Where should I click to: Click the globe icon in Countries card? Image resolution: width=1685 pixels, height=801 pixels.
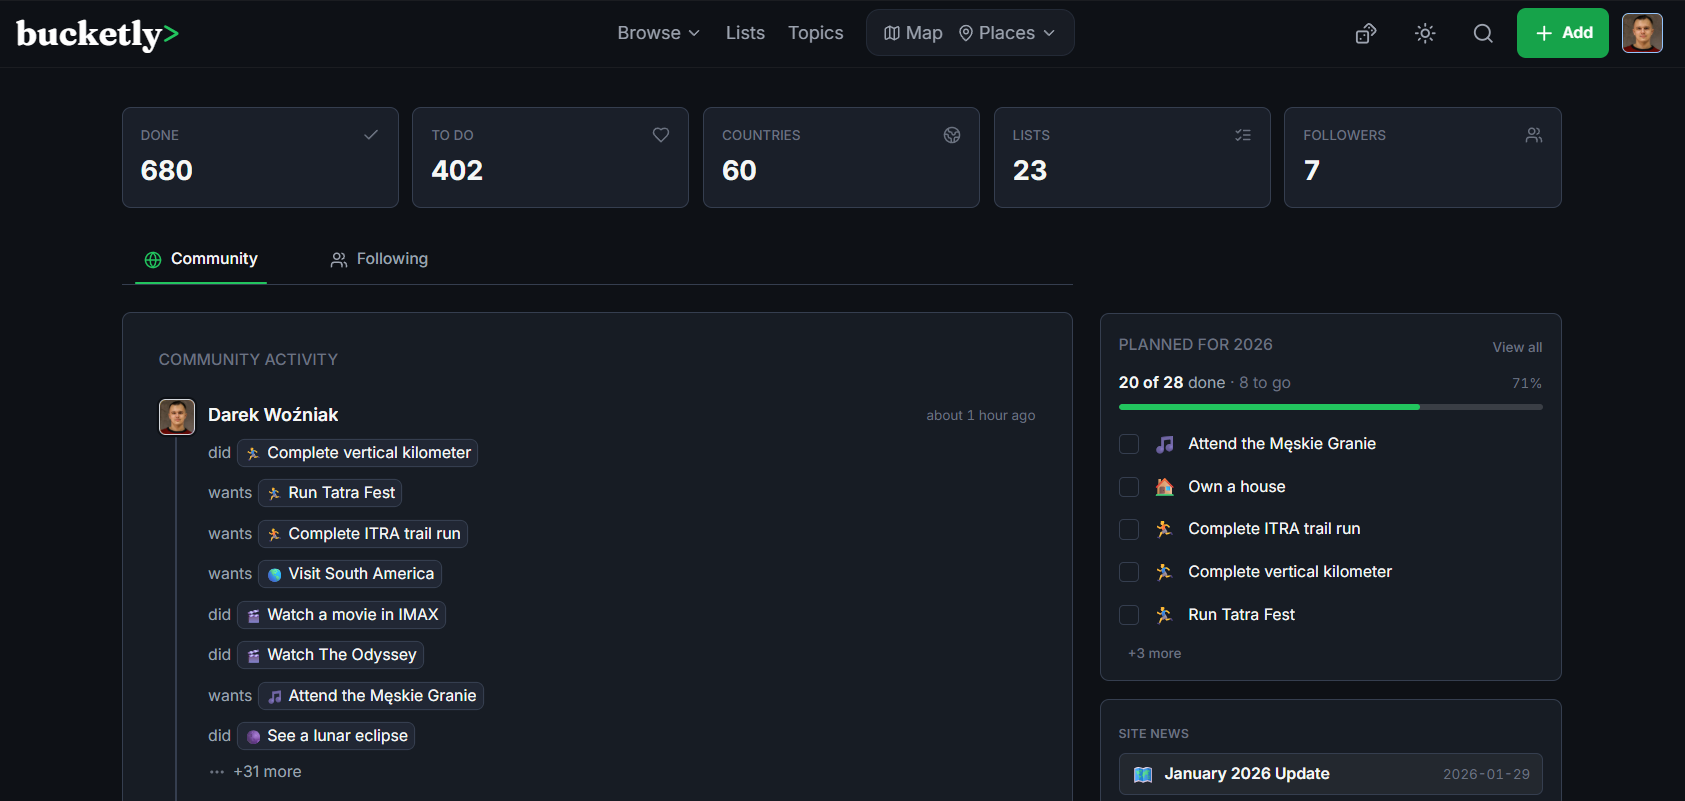click(x=952, y=135)
